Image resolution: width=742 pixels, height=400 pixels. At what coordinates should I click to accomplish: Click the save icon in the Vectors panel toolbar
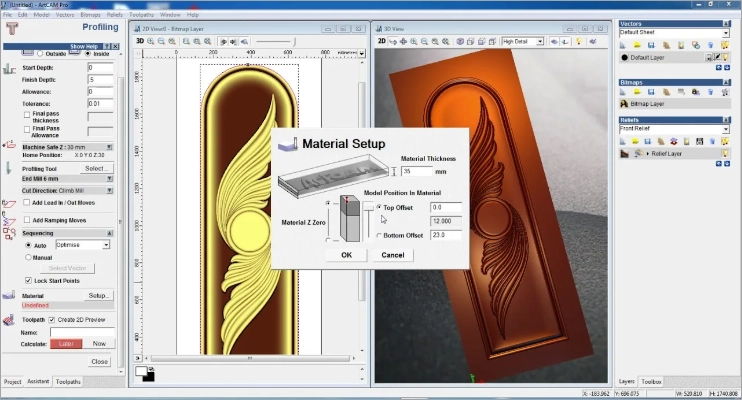(650, 44)
